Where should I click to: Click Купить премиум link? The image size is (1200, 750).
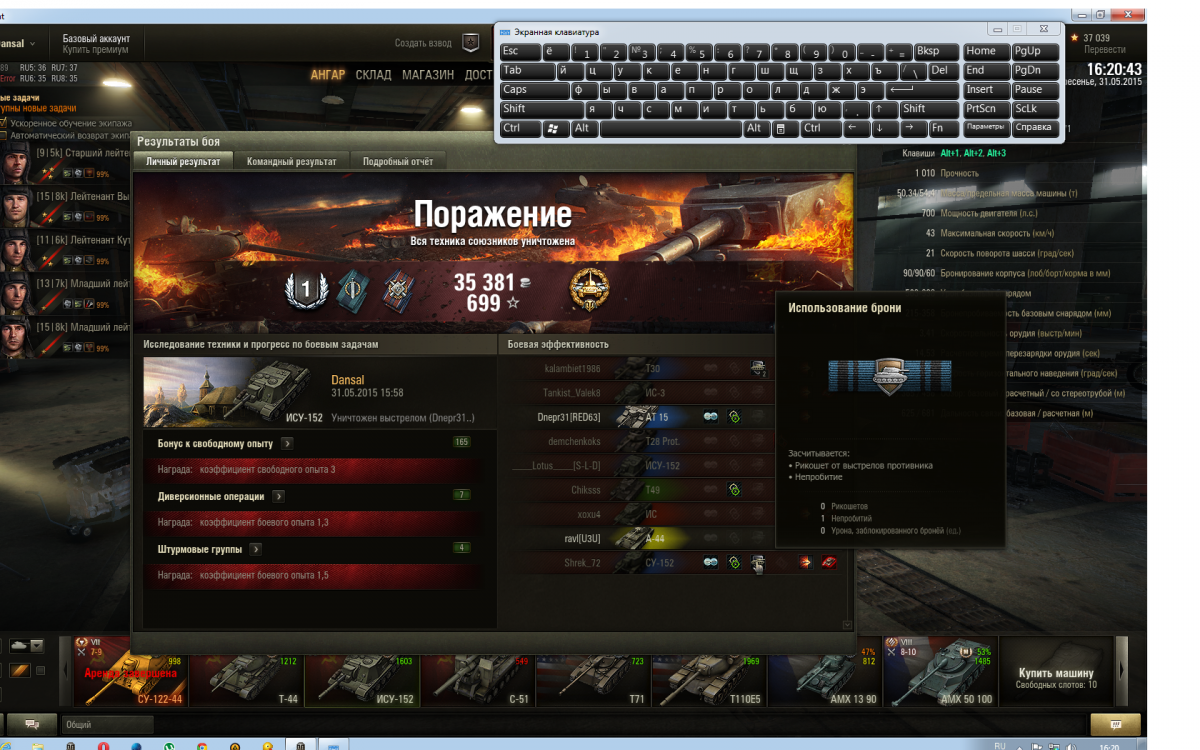95,49
